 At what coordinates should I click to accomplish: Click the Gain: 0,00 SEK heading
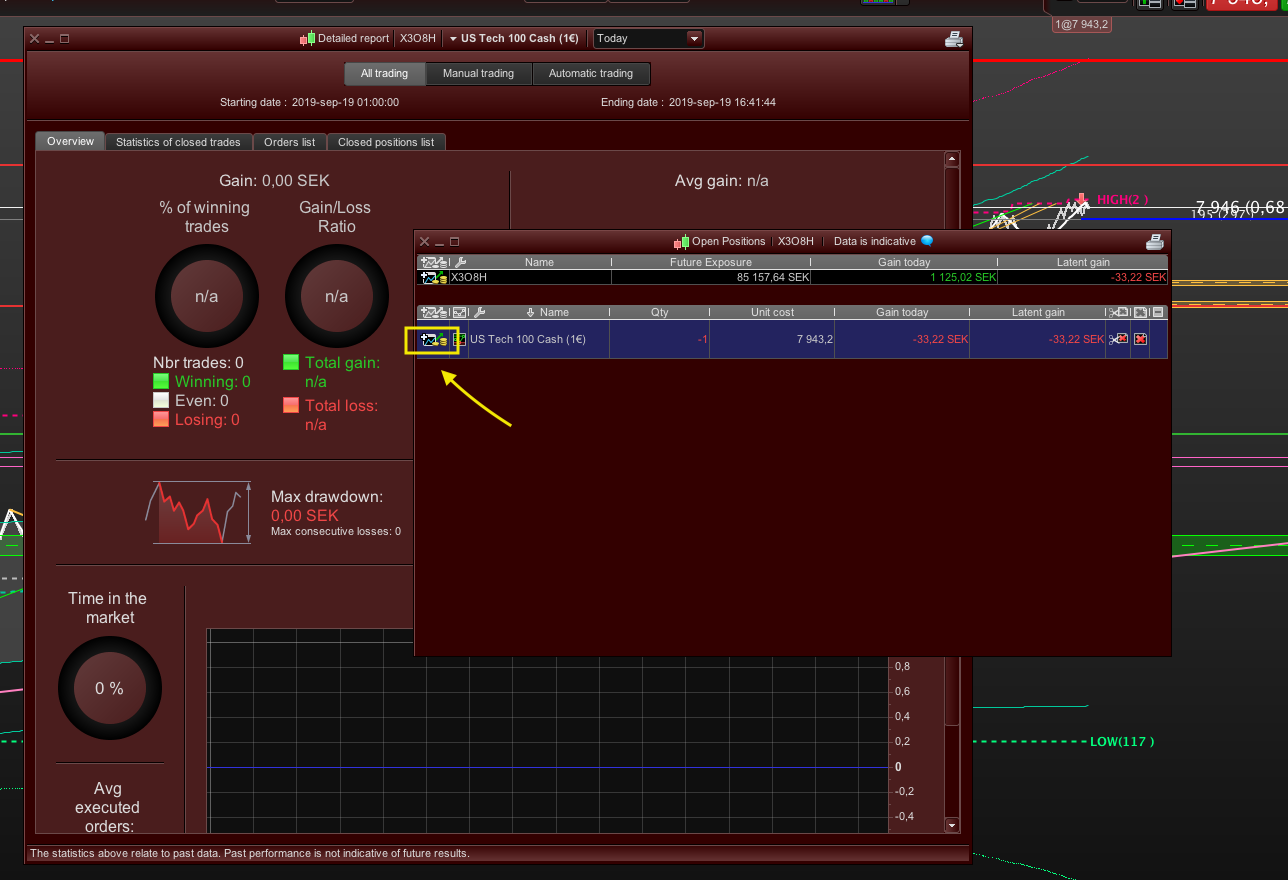click(x=275, y=181)
